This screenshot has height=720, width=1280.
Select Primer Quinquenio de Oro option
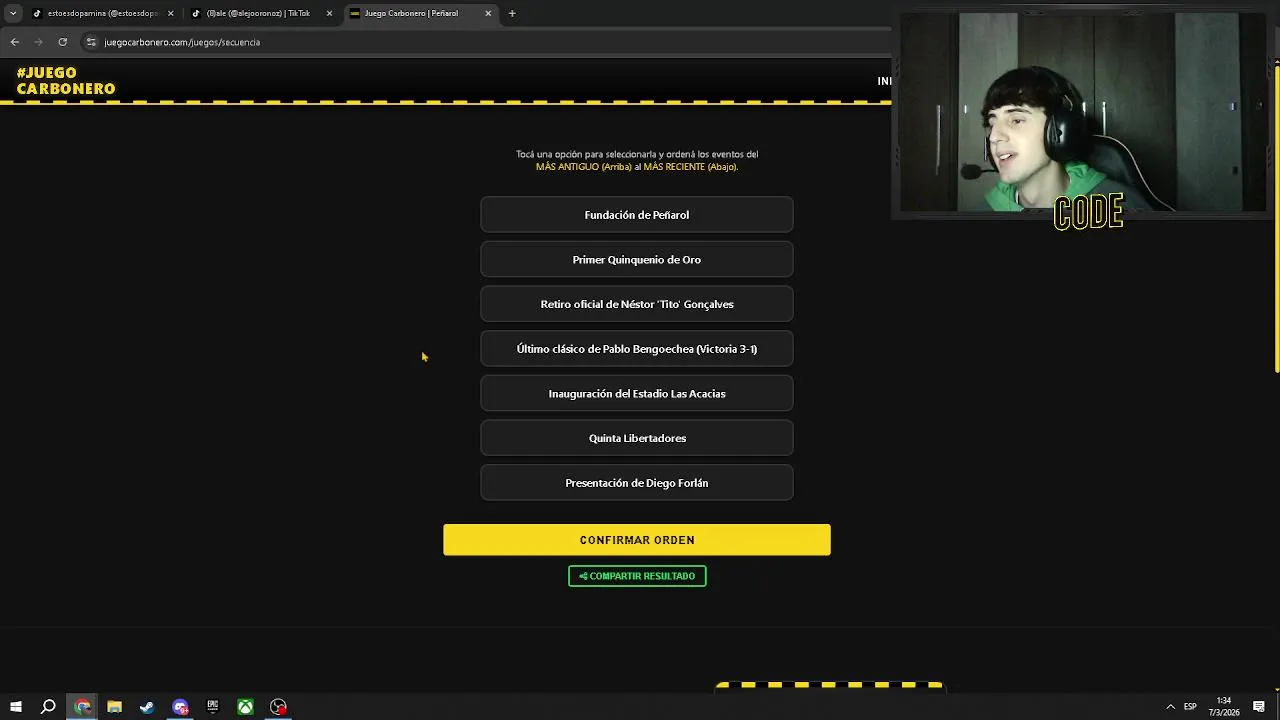(x=637, y=260)
